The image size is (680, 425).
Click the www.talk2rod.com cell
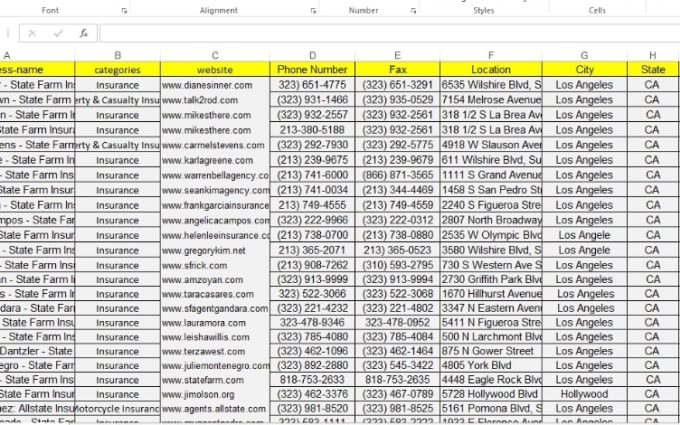tap(215, 100)
